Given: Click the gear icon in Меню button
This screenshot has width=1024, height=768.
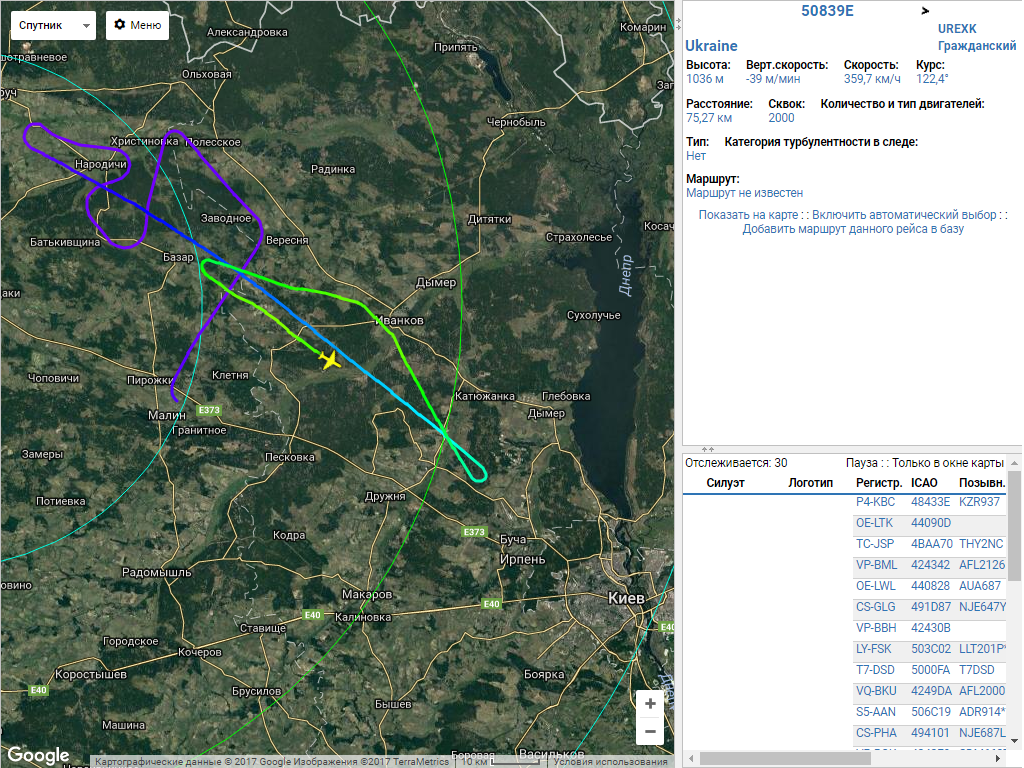Looking at the screenshot, I should 120,24.
